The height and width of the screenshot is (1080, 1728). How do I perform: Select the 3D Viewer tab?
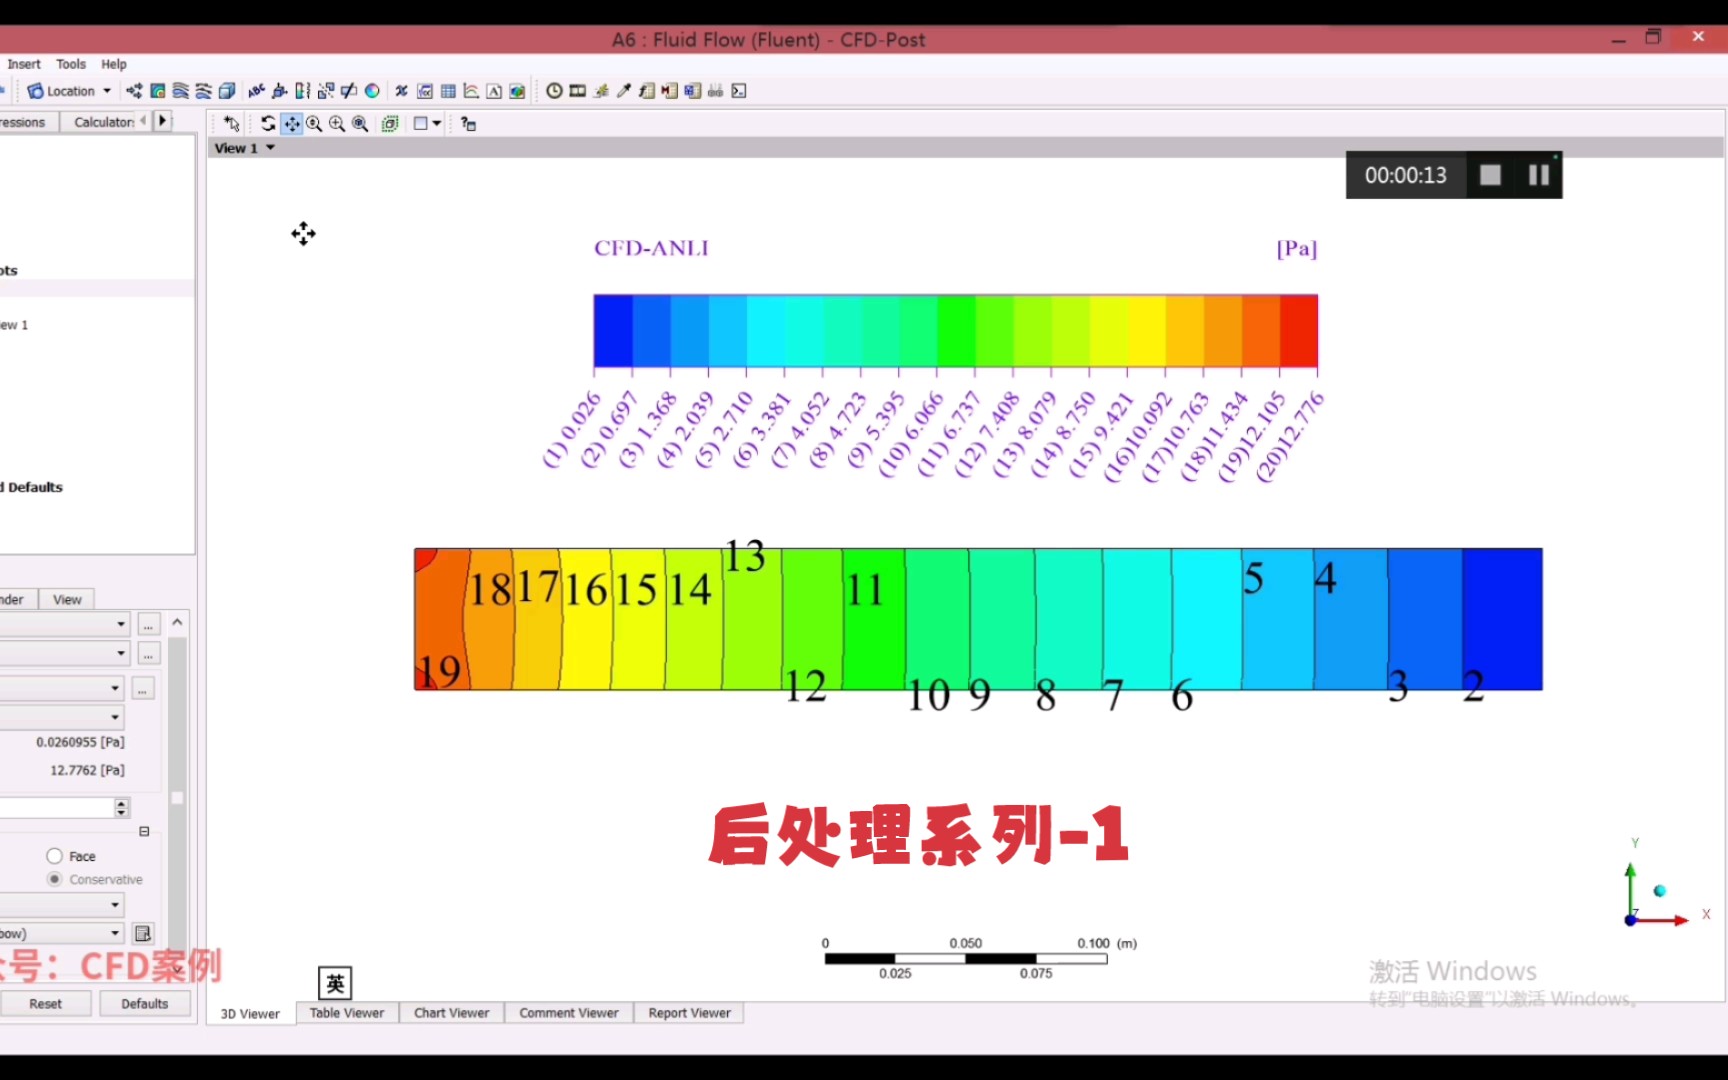[250, 1013]
